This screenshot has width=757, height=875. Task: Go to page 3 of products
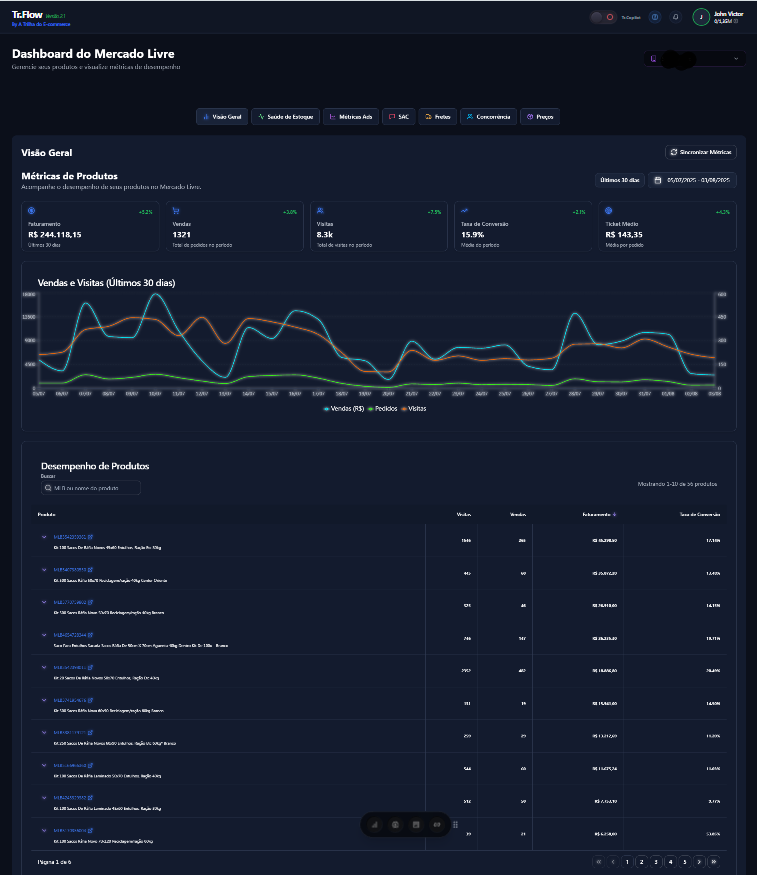[x=656, y=862]
